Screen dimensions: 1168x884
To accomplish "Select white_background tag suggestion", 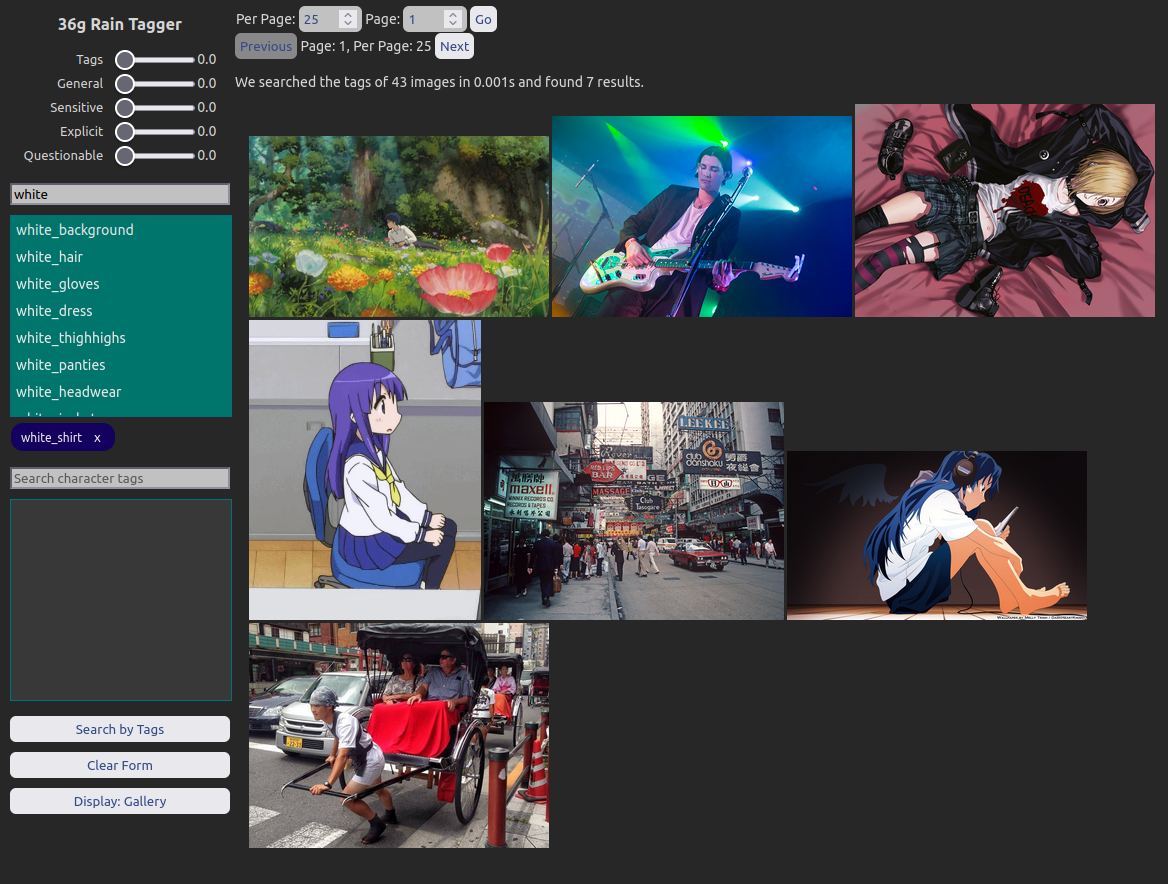I will click(121, 230).
